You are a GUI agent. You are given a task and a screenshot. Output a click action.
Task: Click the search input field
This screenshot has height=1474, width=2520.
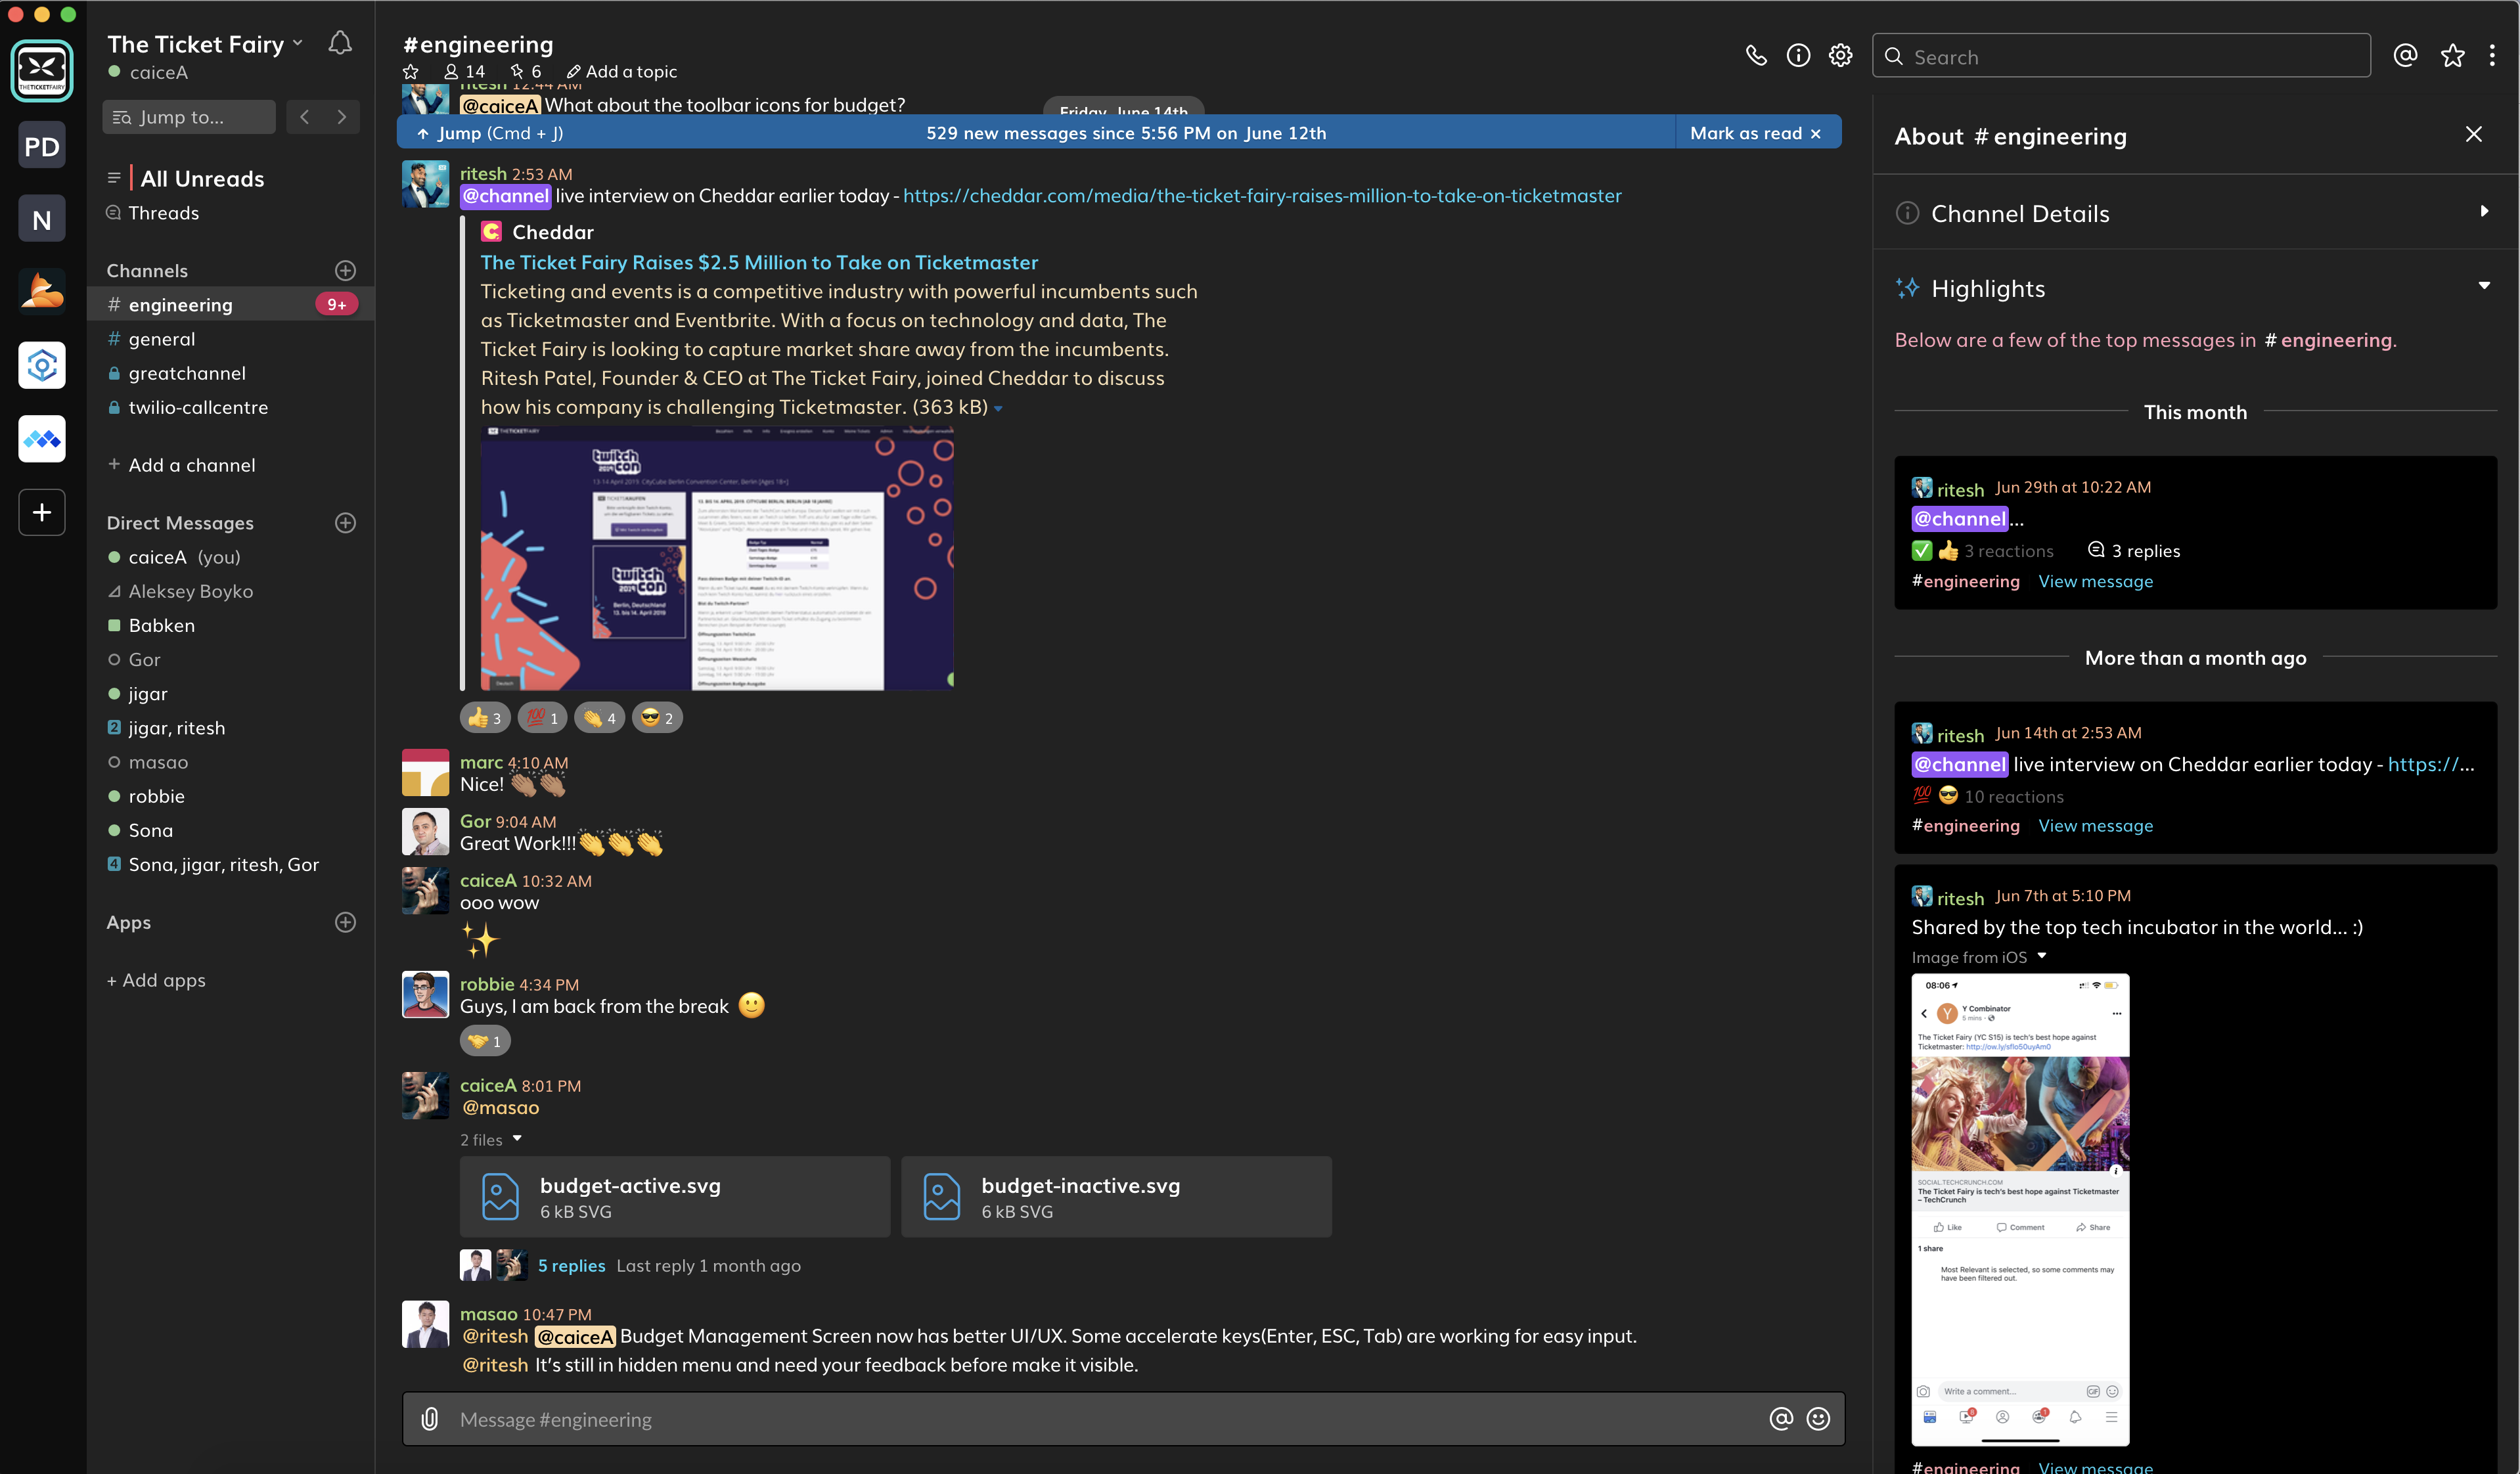point(2122,55)
